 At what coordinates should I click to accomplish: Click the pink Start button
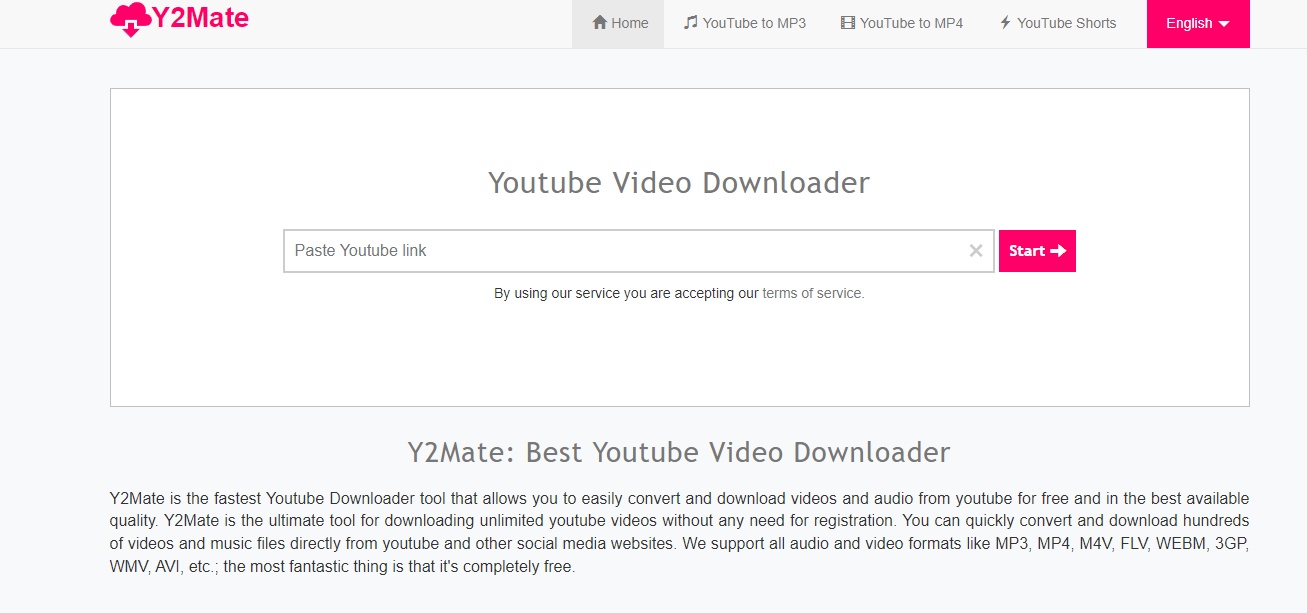click(x=1037, y=251)
